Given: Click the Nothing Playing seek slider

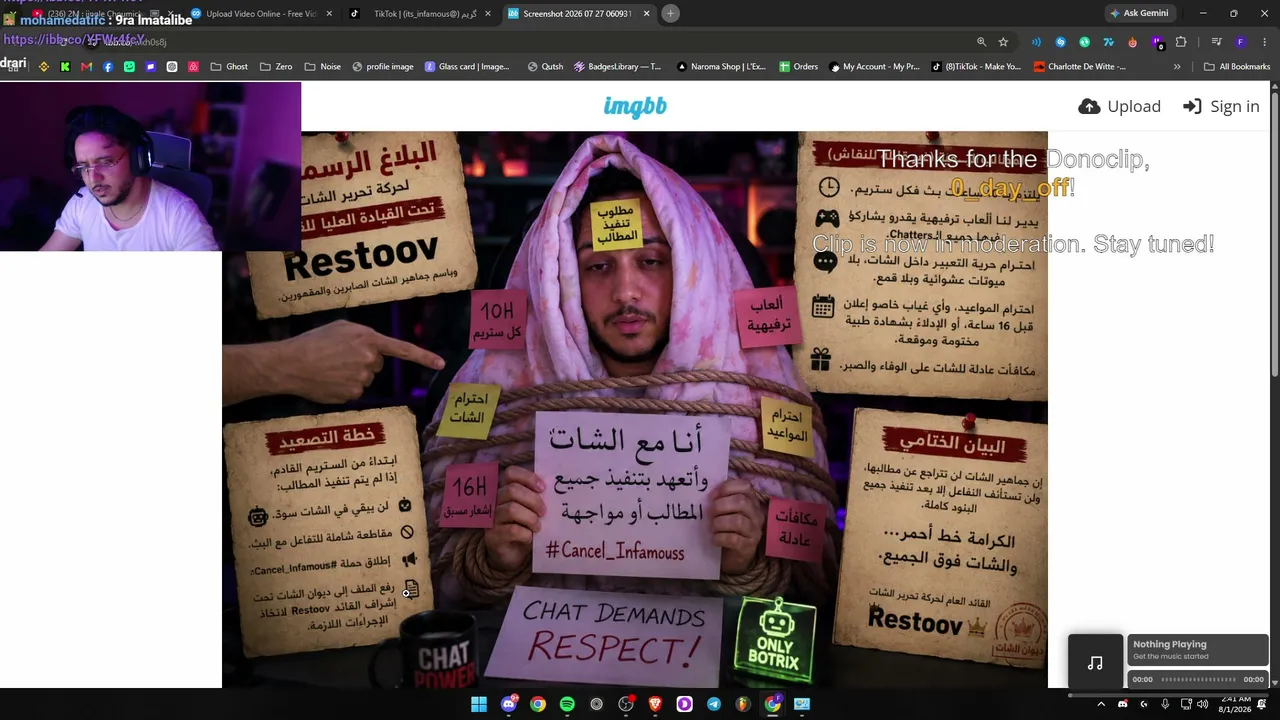Looking at the screenshot, I should 1198,679.
